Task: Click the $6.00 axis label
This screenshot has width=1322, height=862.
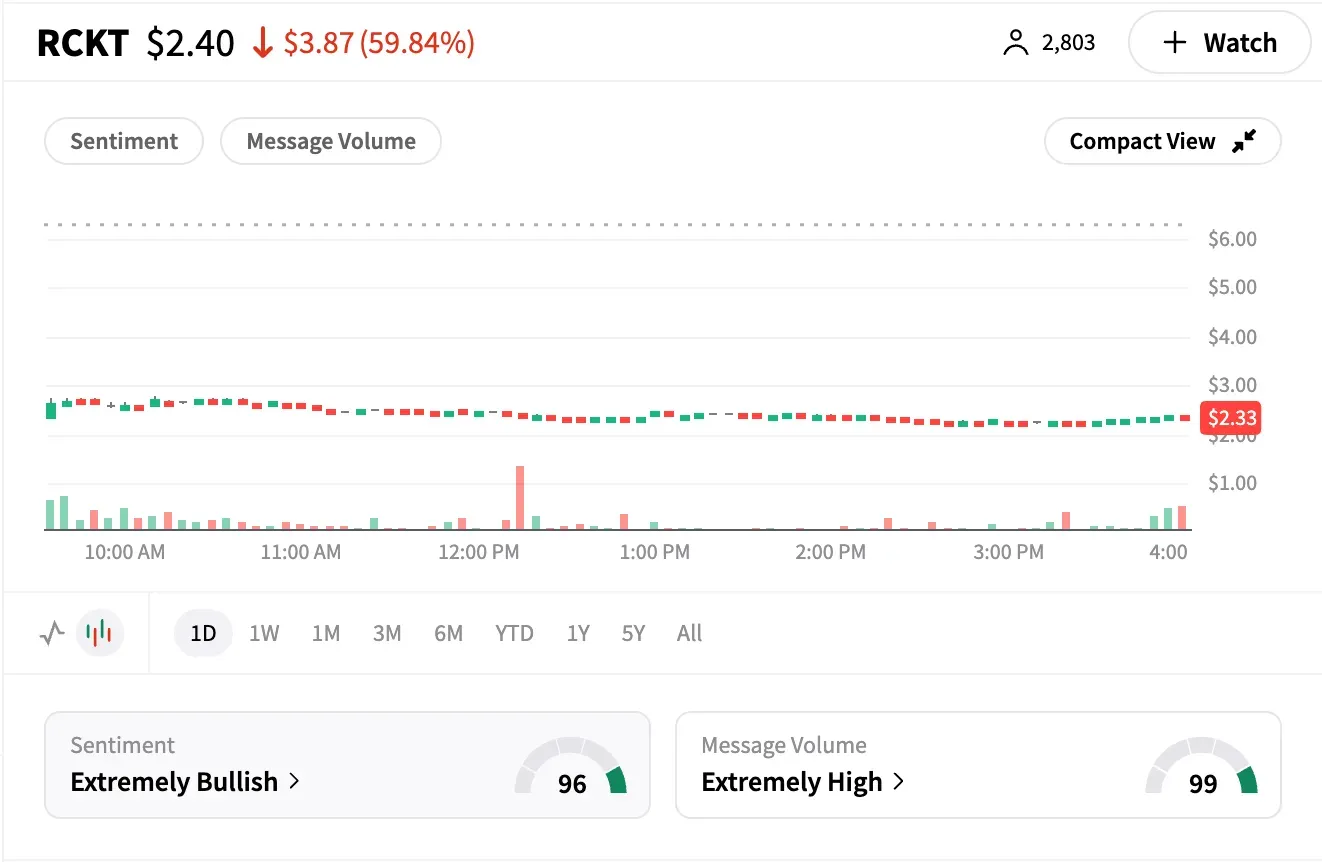Action: (1232, 239)
